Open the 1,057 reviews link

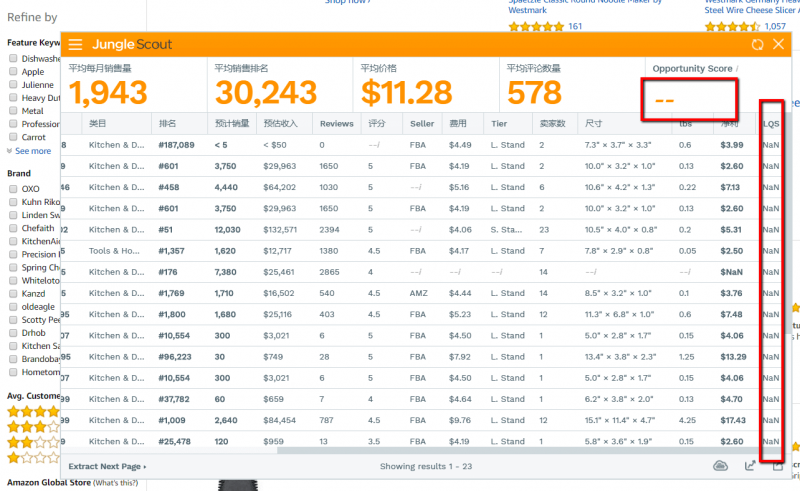point(775,26)
